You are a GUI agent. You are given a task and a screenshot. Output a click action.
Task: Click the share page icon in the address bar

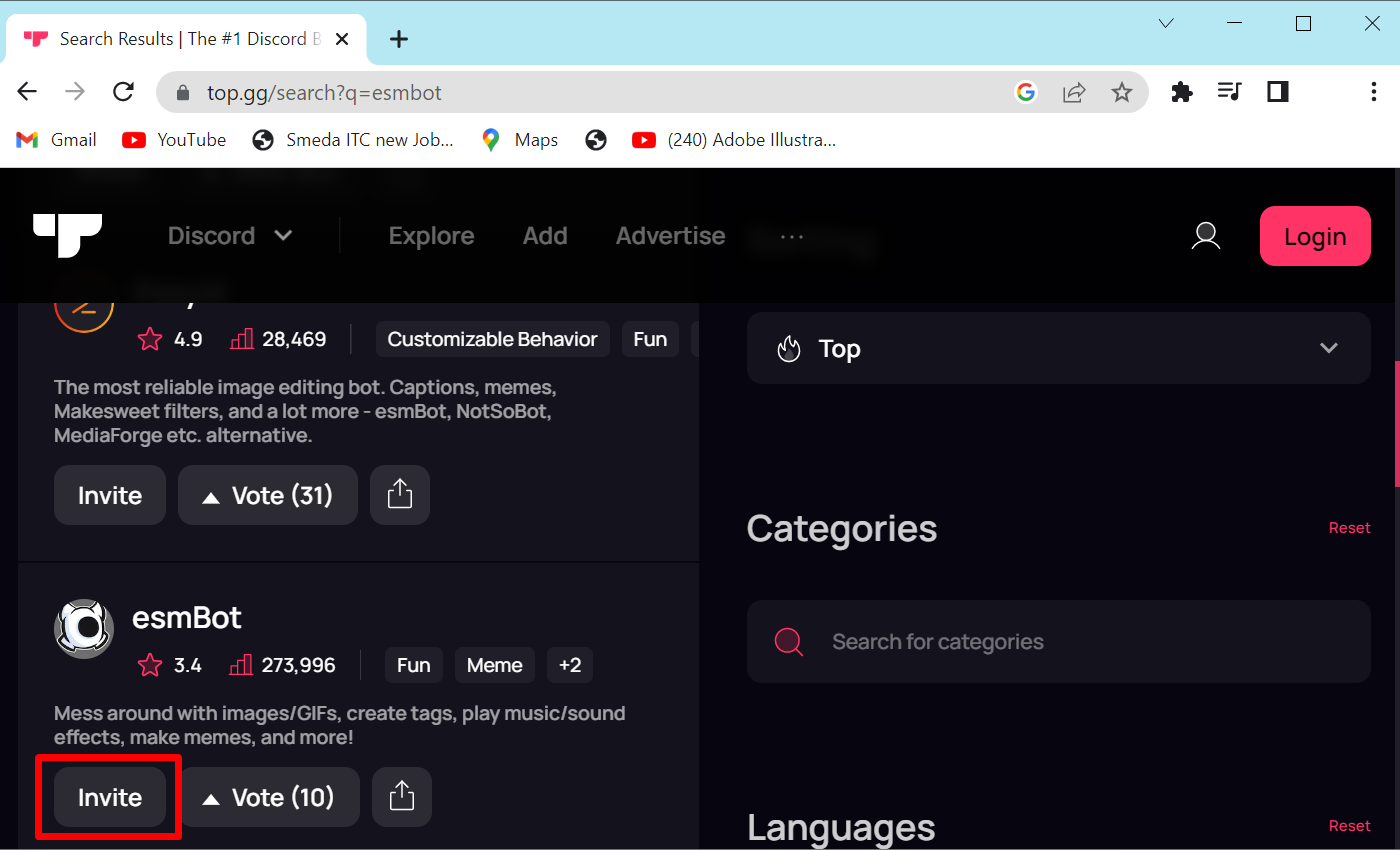click(1074, 92)
